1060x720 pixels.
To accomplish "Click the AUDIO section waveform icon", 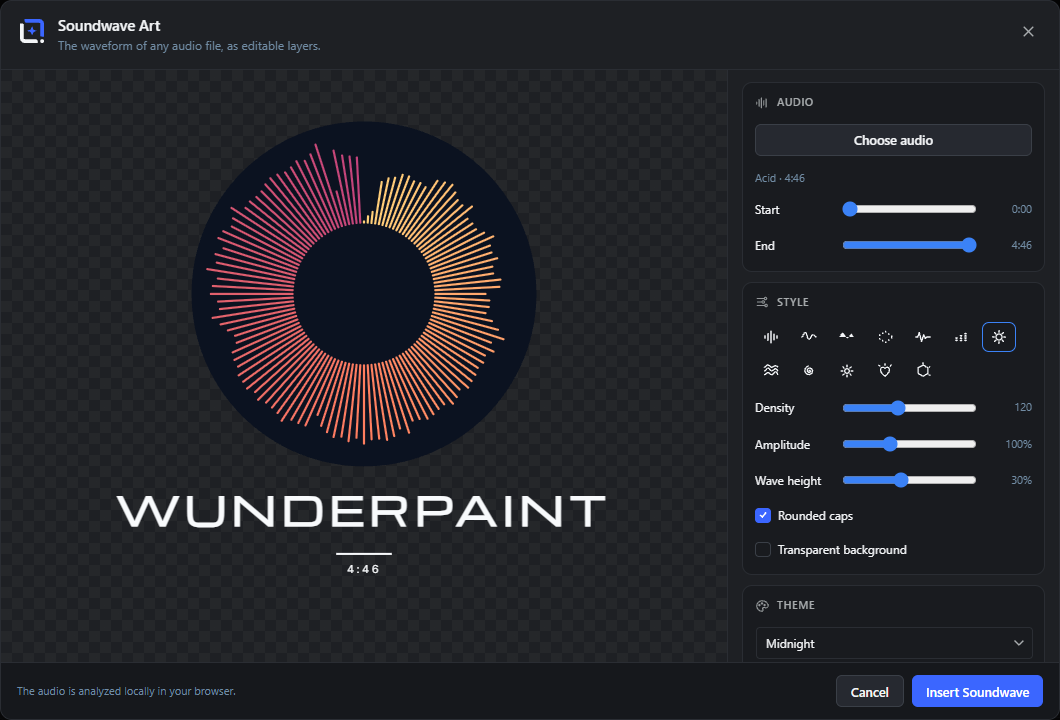I will (x=762, y=103).
